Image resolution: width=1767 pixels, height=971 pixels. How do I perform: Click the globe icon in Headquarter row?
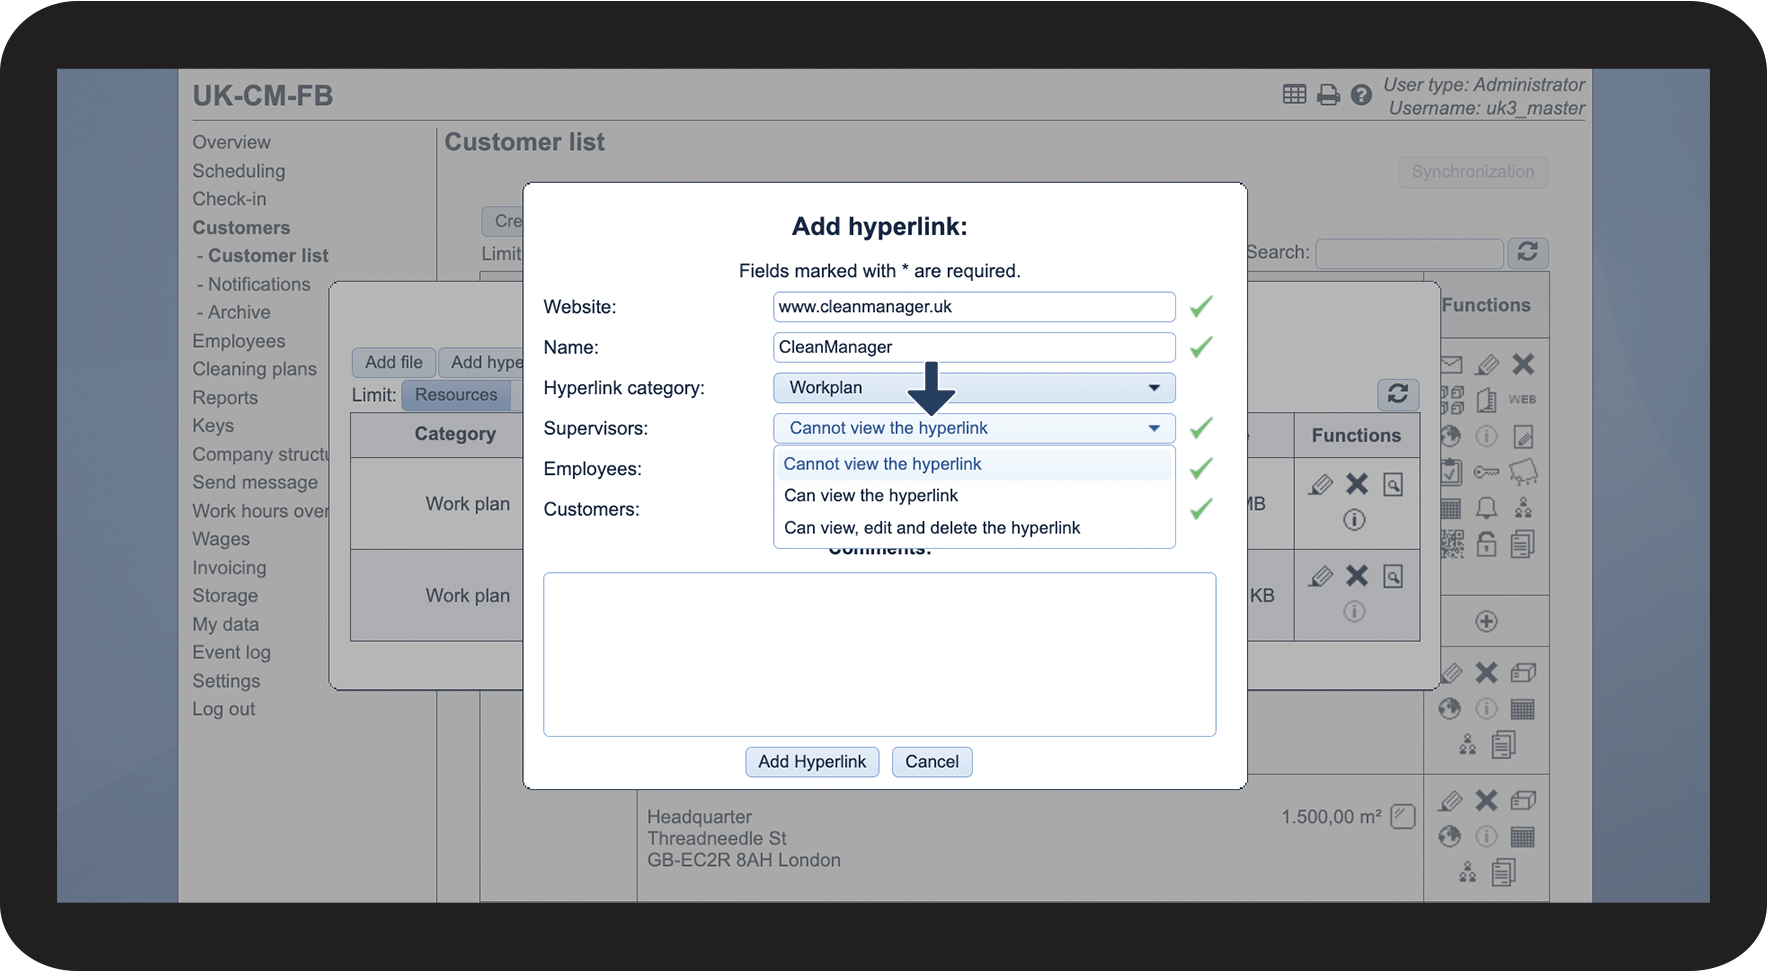pos(1450,837)
